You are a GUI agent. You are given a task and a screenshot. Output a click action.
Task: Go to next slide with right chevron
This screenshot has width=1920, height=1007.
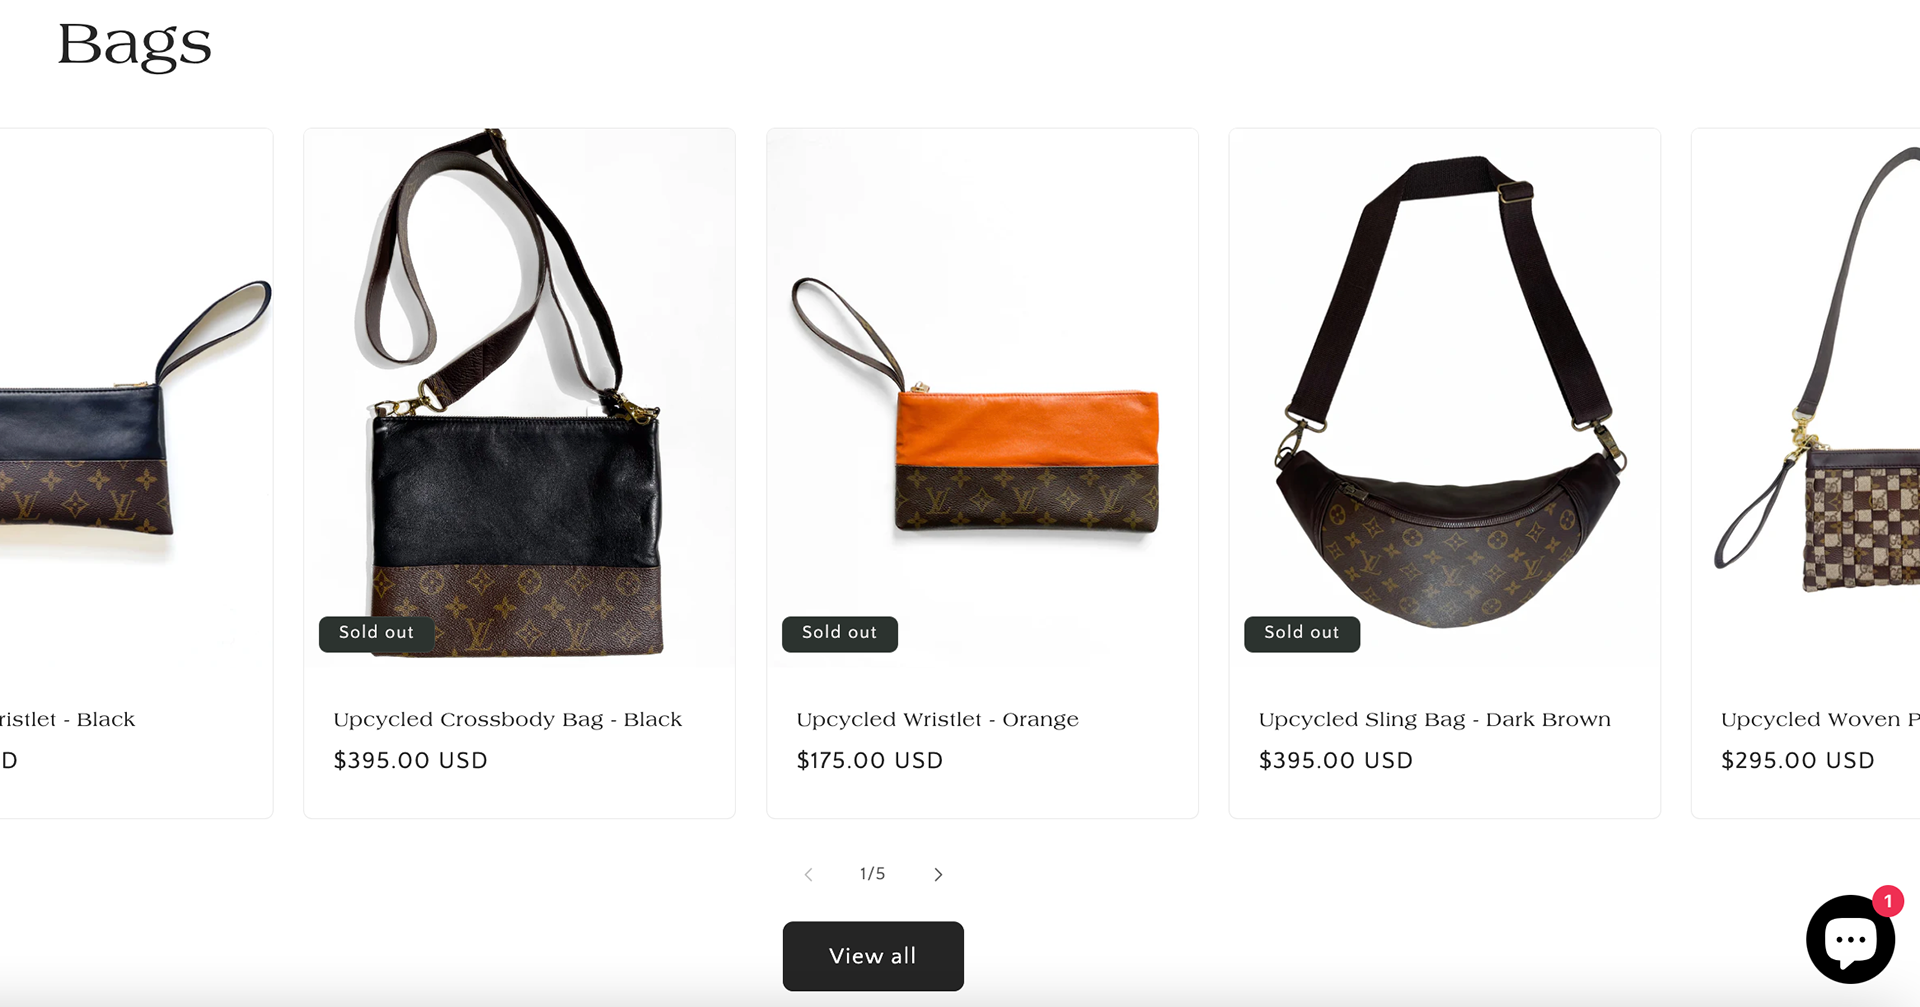click(938, 874)
